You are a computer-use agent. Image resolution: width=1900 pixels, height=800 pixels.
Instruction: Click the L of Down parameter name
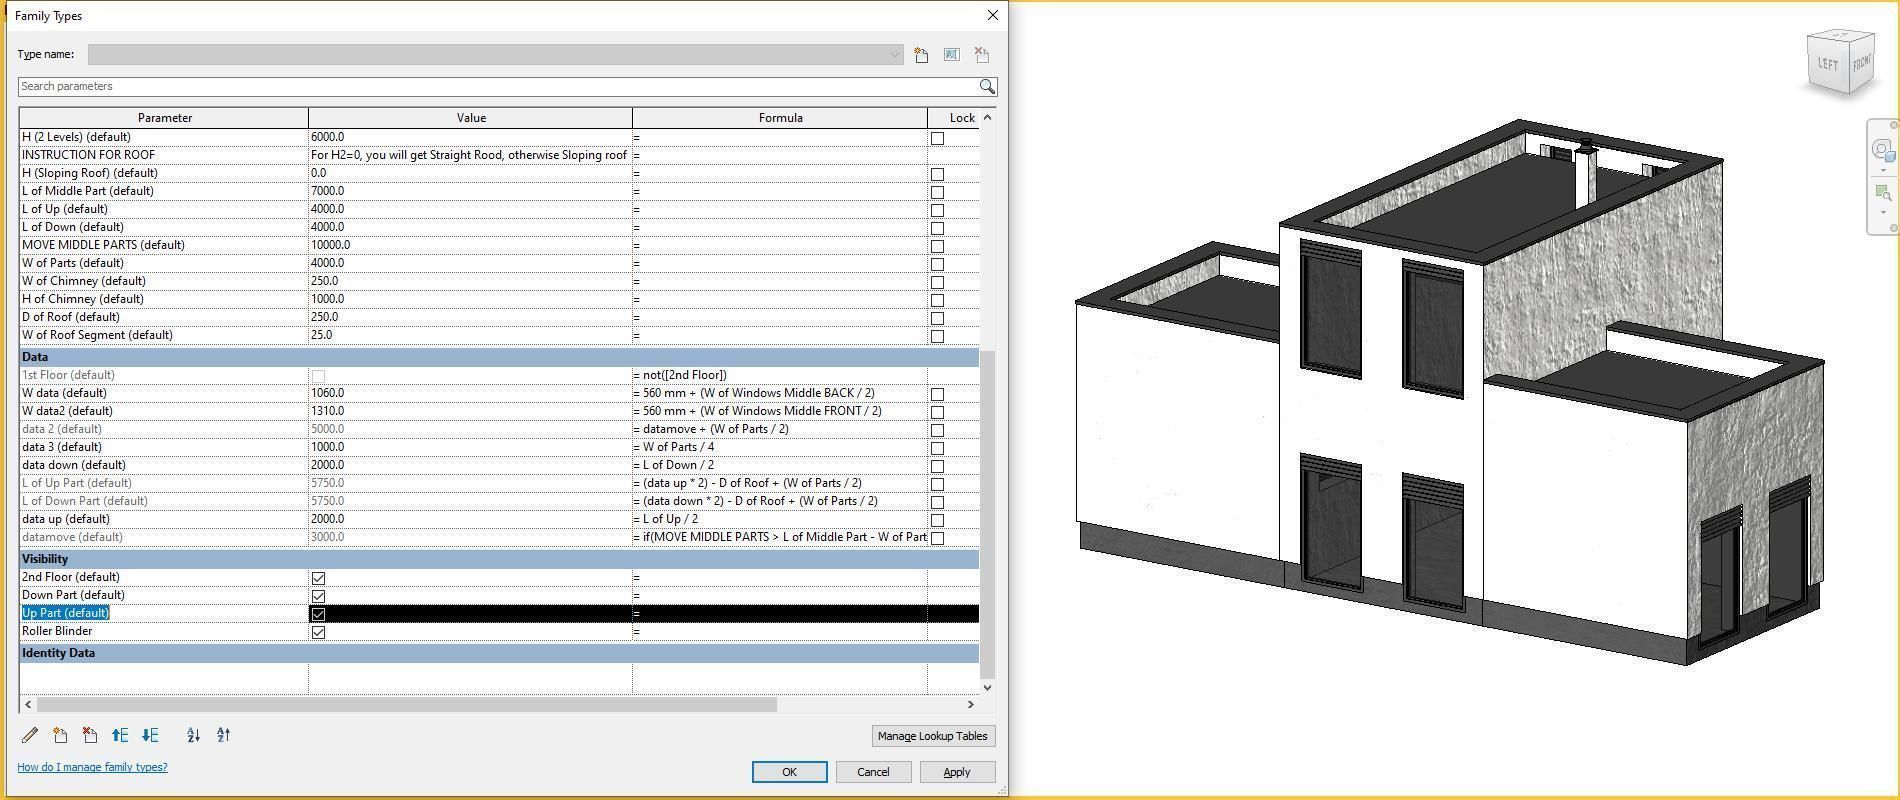pyautogui.click(x=73, y=227)
